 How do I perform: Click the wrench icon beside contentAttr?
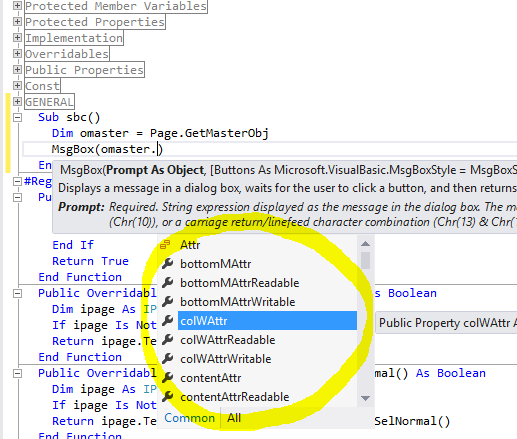click(167, 378)
